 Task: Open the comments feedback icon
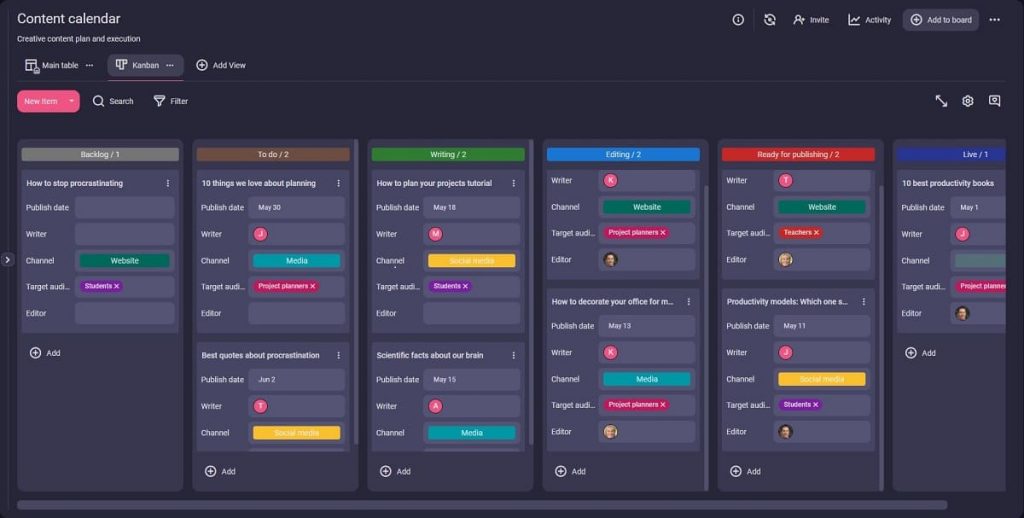(x=994, y=101)
